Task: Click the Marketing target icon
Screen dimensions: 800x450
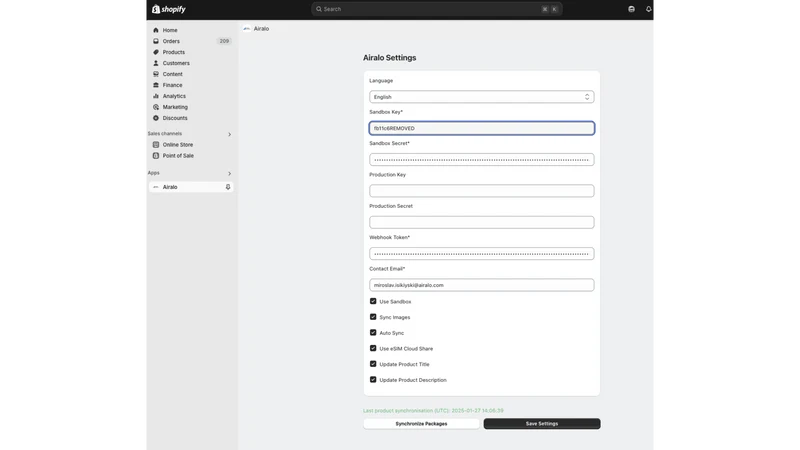Action: 156,107
